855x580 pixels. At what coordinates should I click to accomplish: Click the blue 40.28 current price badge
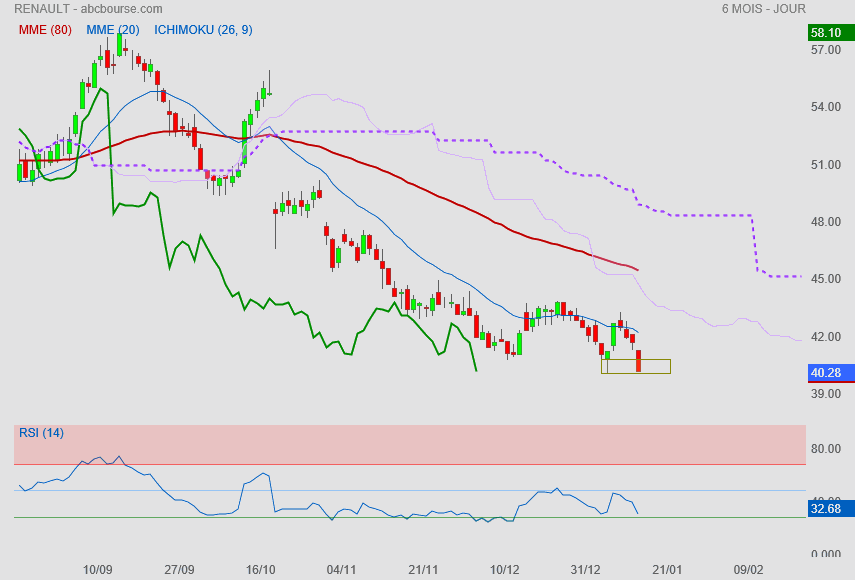[x=831, y=373]
